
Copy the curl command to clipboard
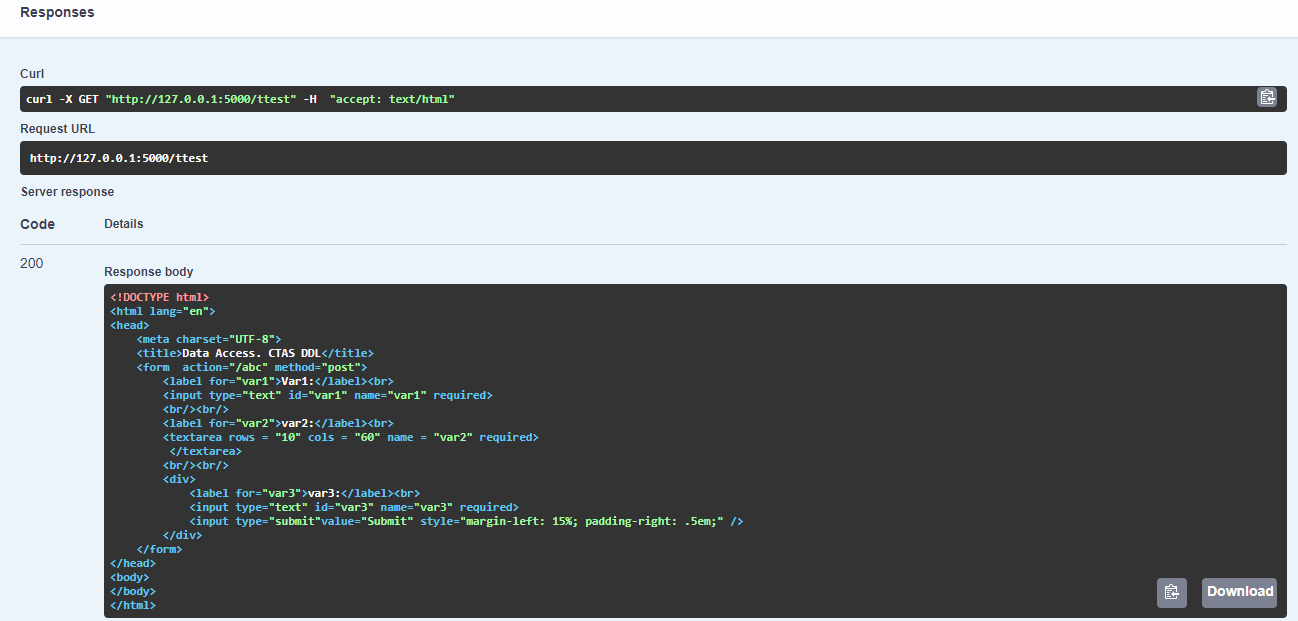click(1267, 97)
